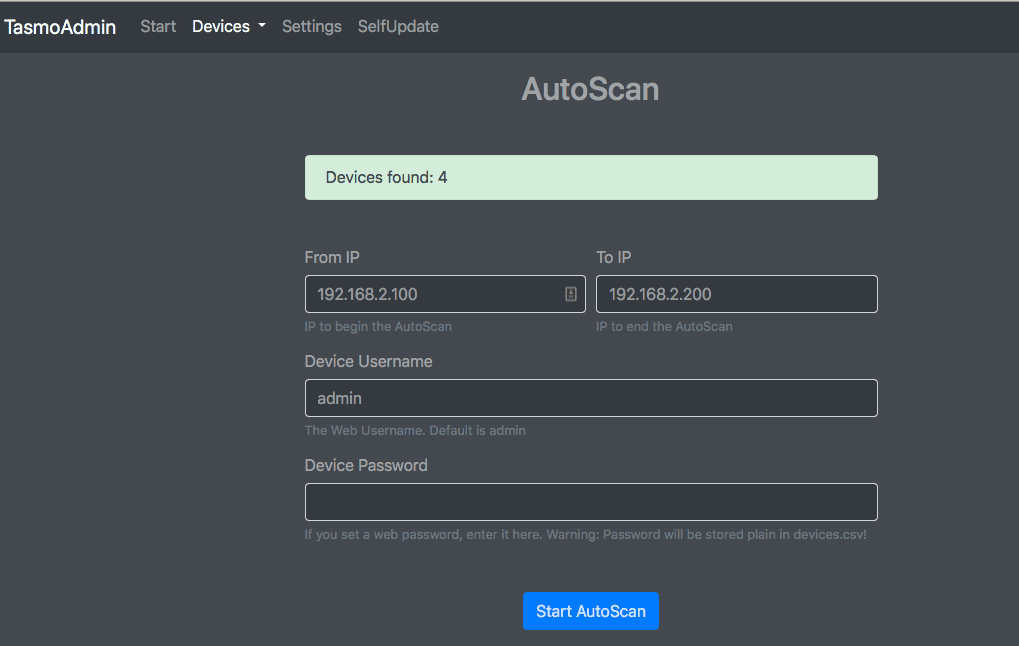
Task: Click the Devices found alert banner
Action: point(590,177)
